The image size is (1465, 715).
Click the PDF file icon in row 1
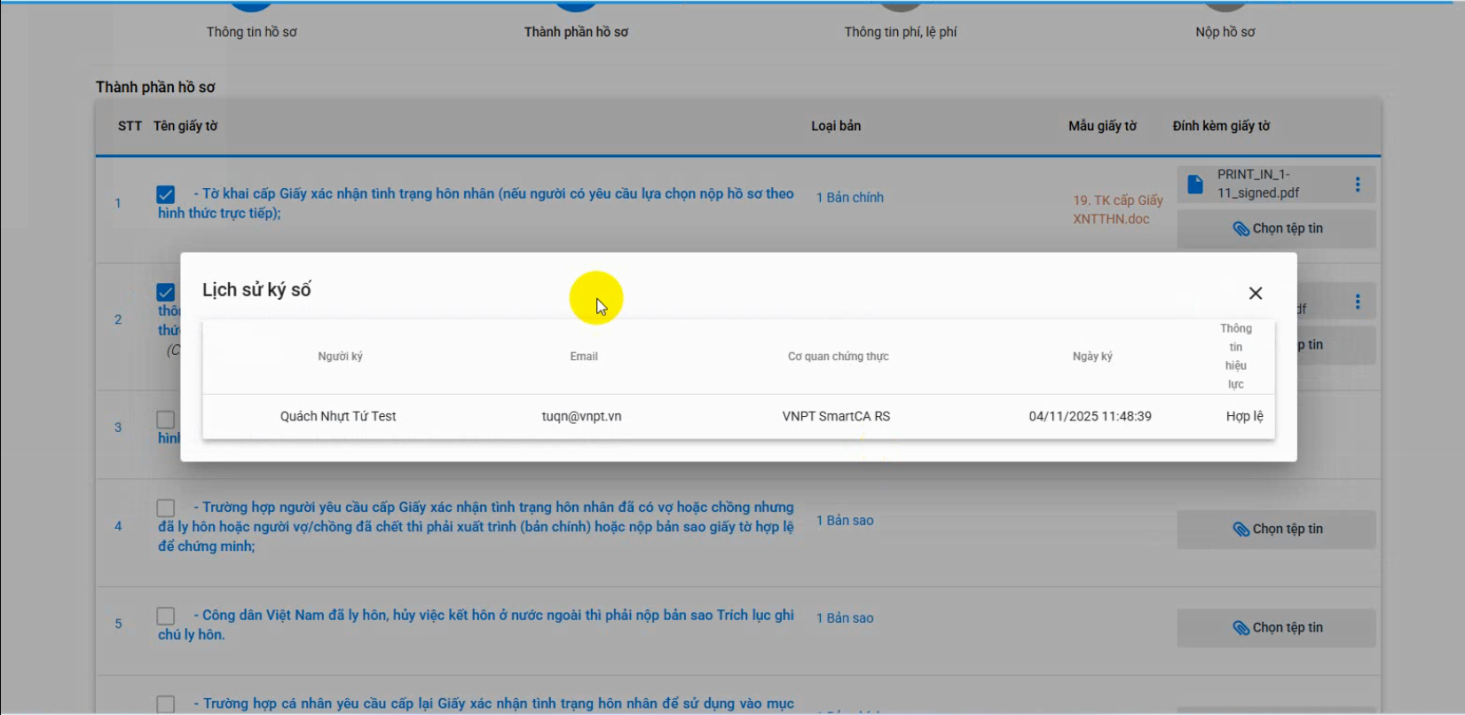pos(1194,184)
